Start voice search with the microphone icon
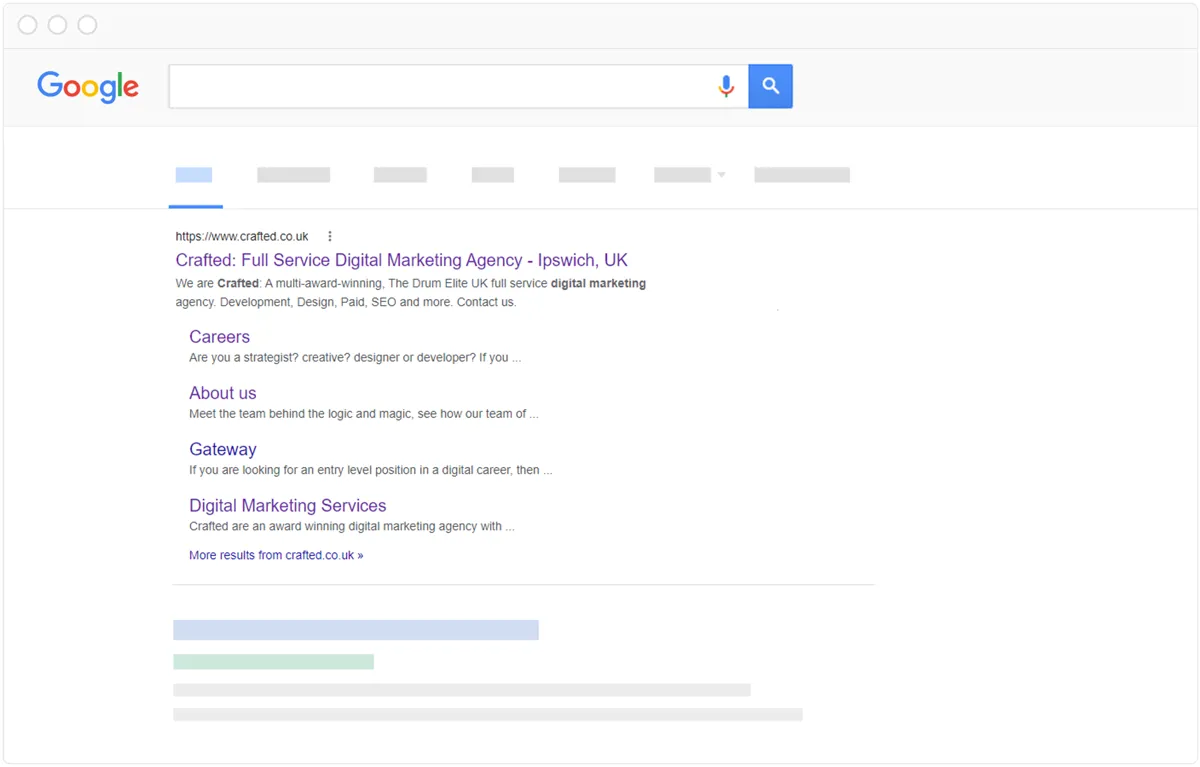1200x767 pixels. tap(726, 87)
